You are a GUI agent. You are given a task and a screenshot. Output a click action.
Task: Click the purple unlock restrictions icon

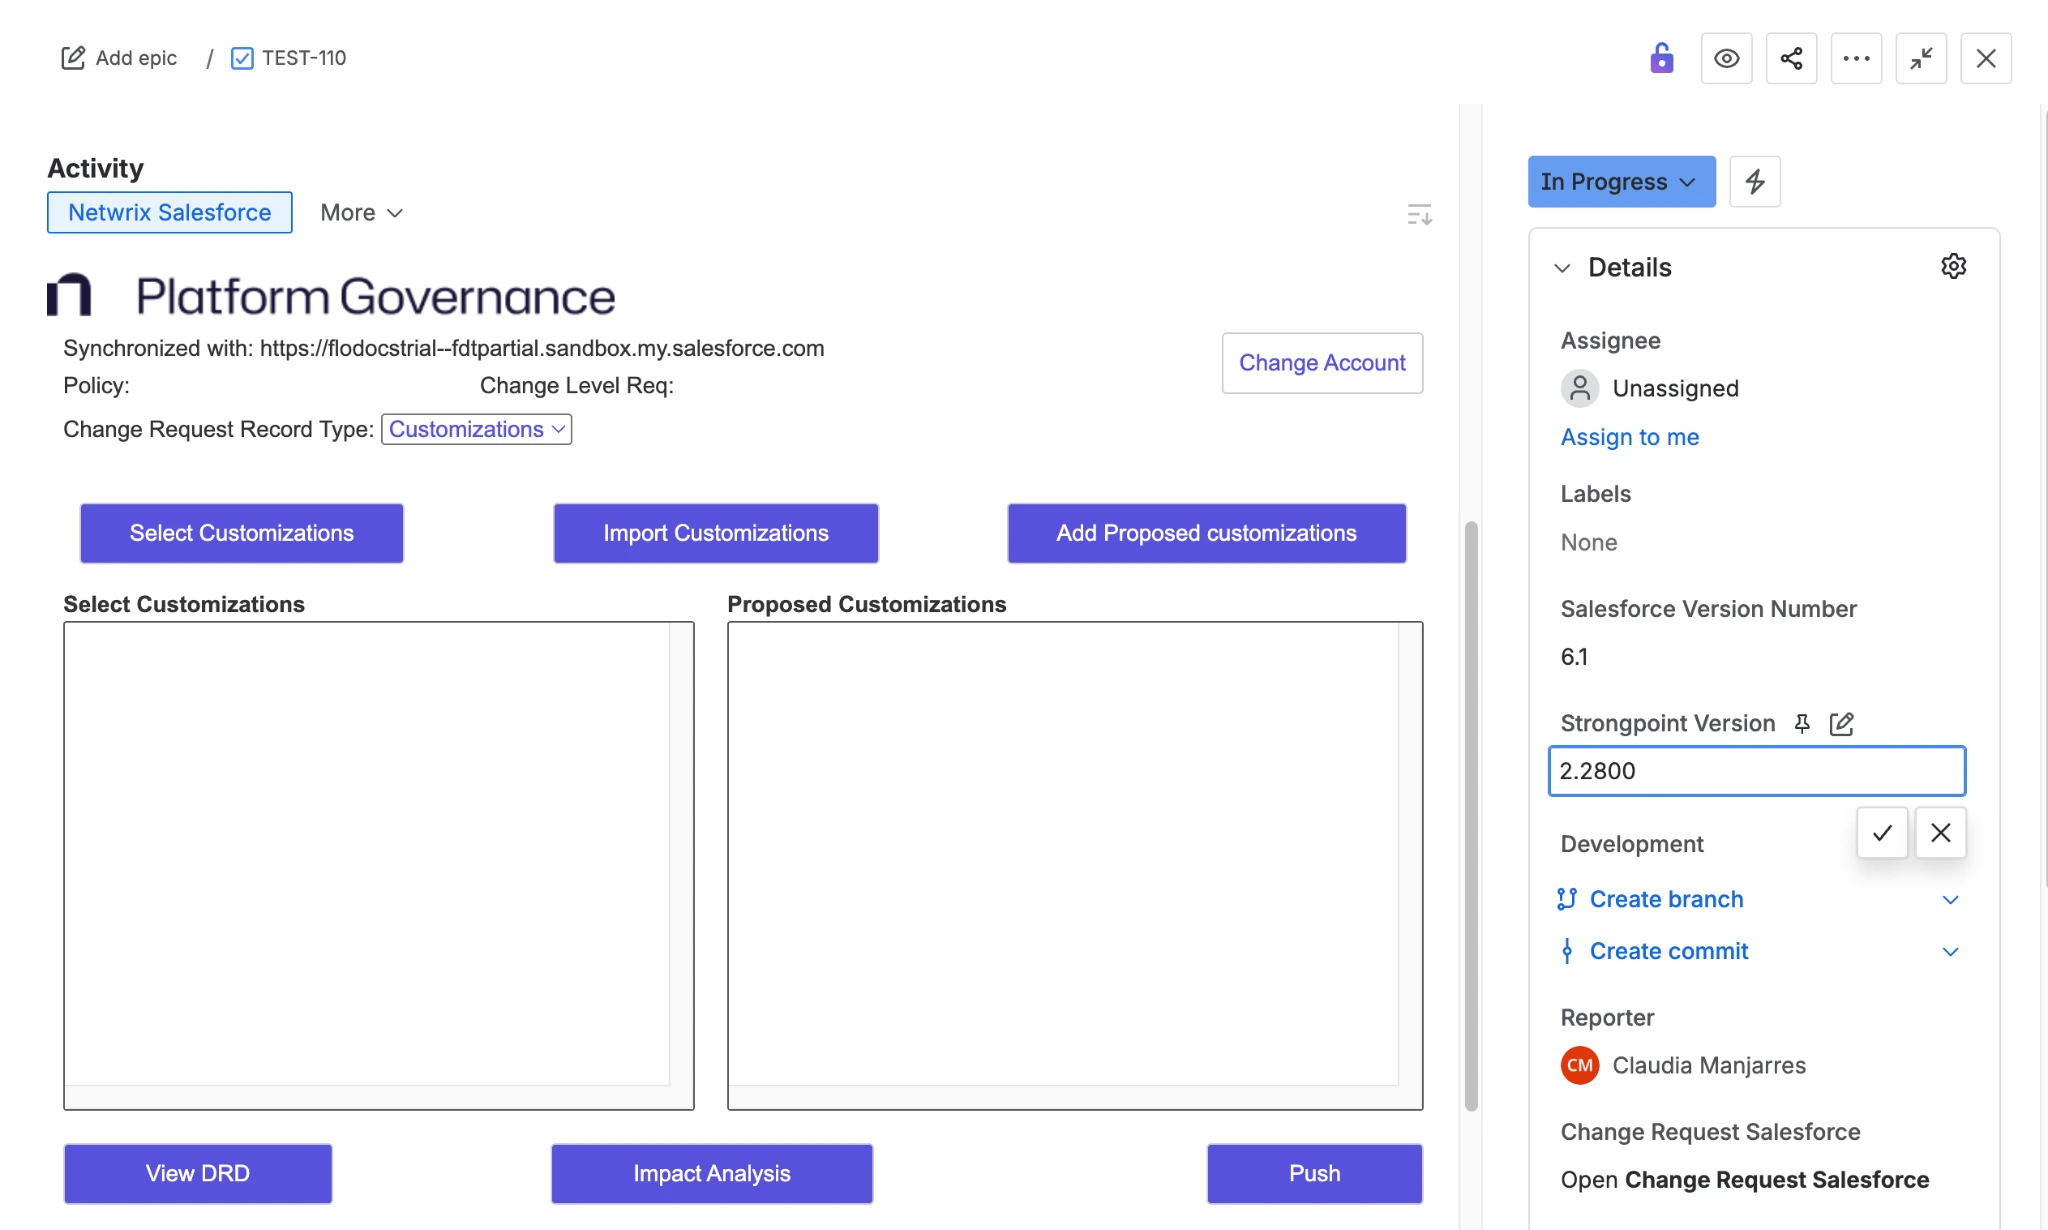pyautogui.click(x=1661, y=58)
